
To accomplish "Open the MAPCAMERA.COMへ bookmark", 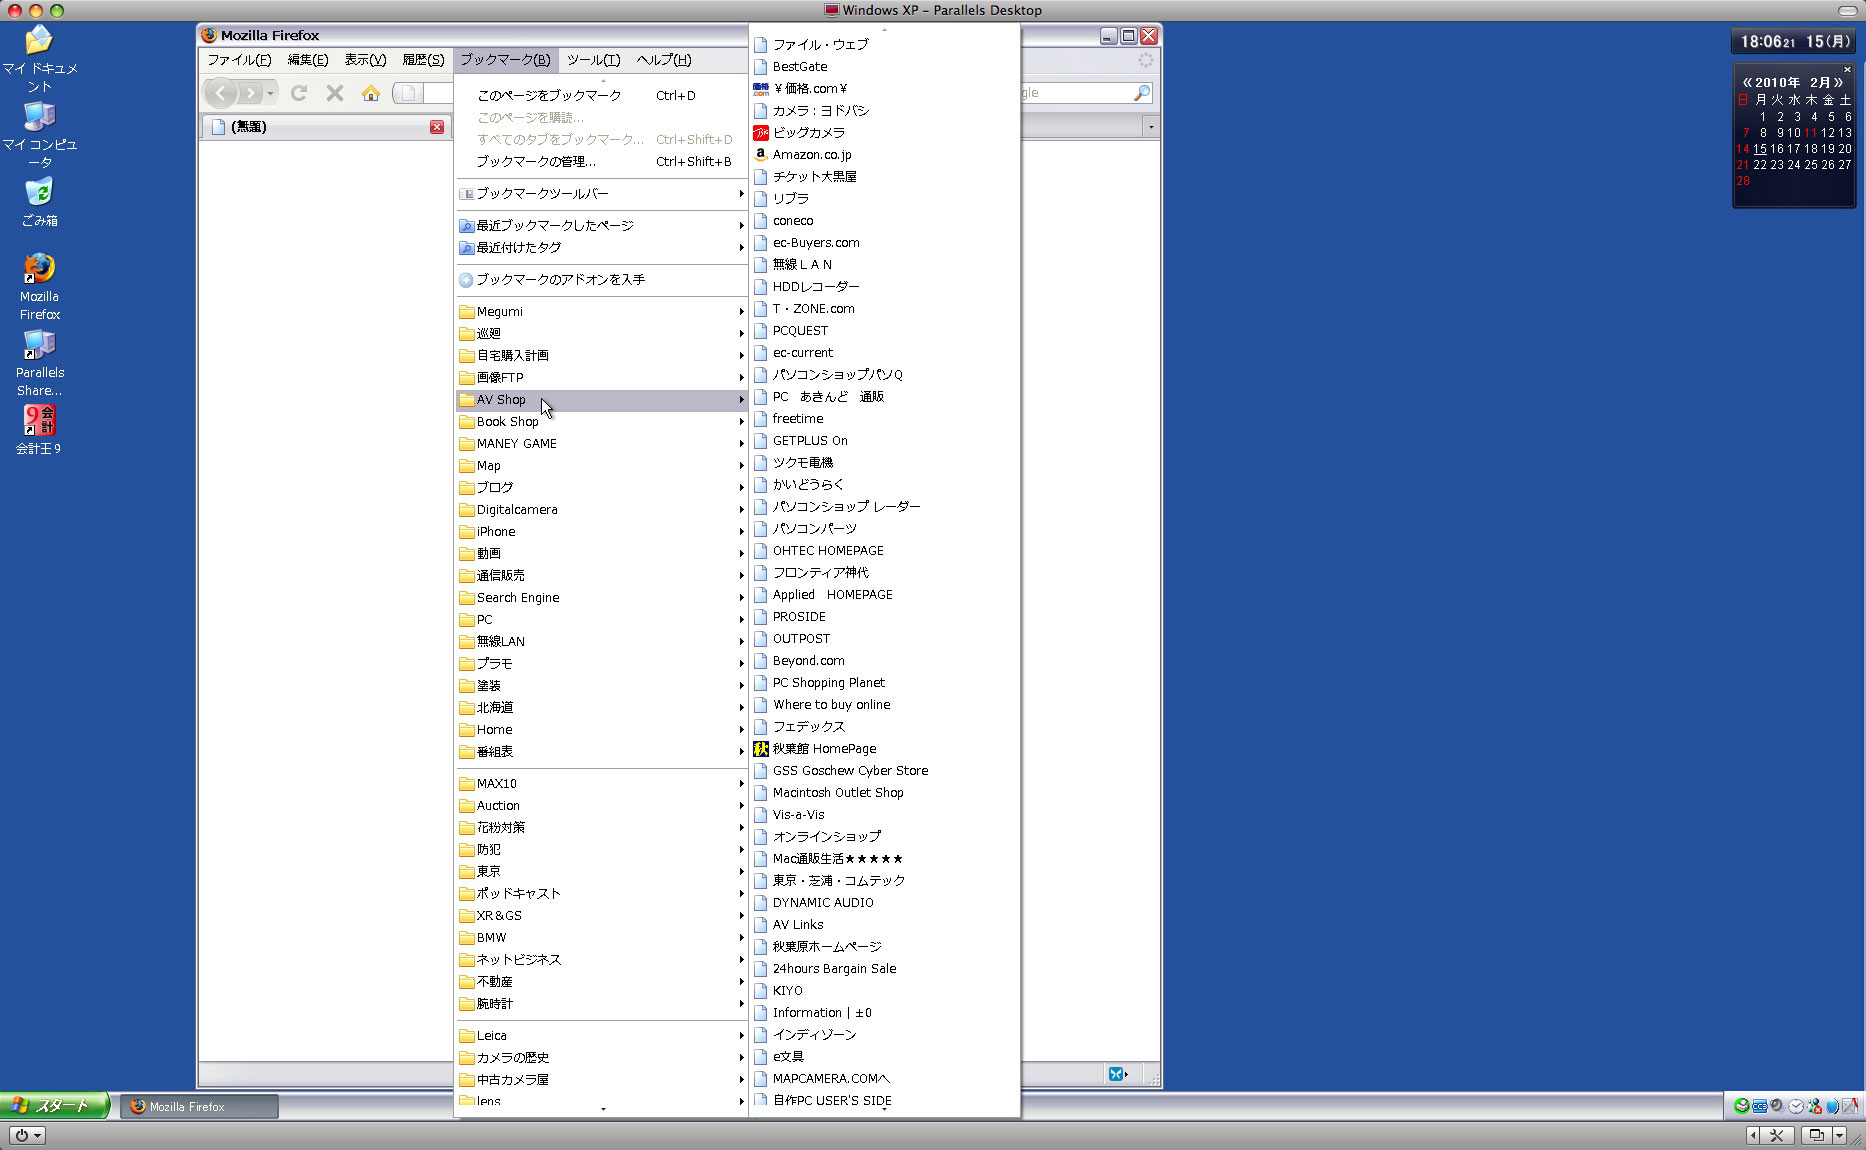I will (884, 1078).
